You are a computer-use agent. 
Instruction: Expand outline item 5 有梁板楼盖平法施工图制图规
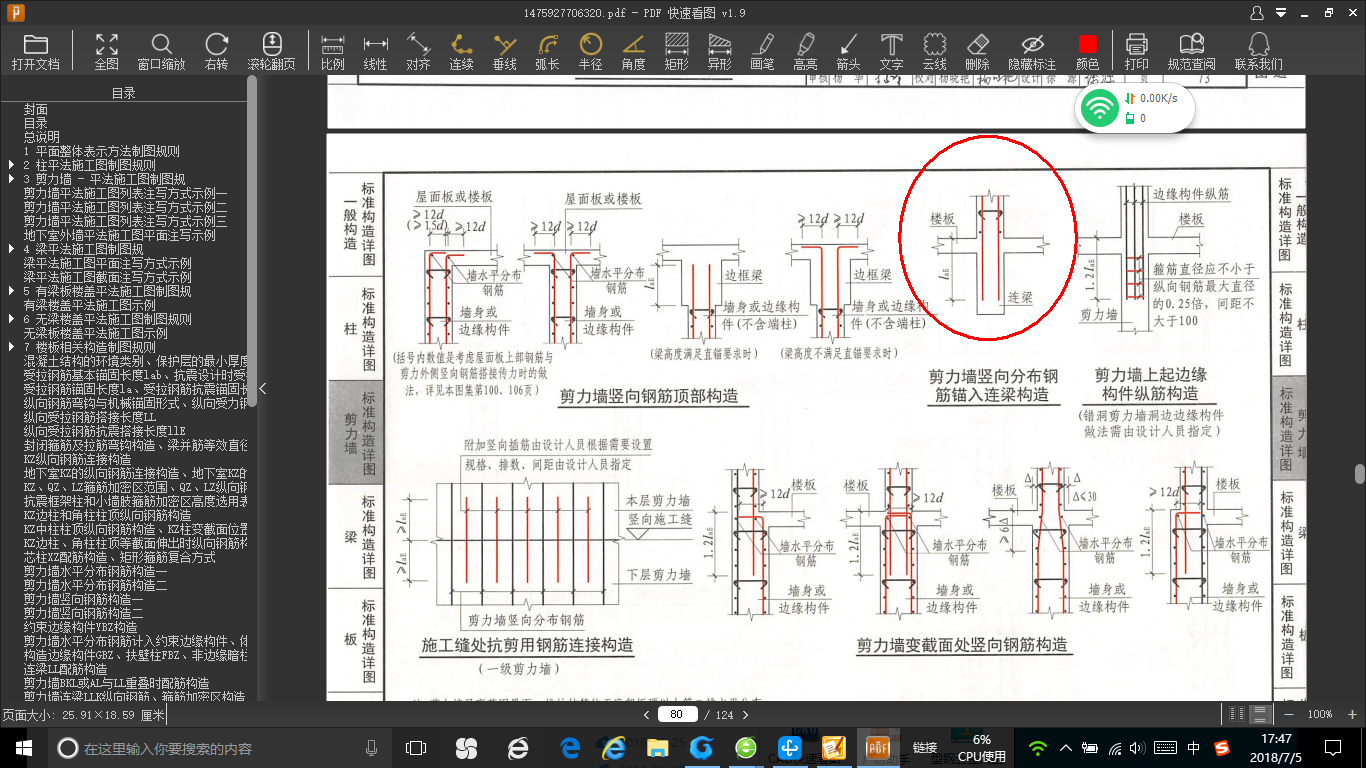tap(12, 292)
